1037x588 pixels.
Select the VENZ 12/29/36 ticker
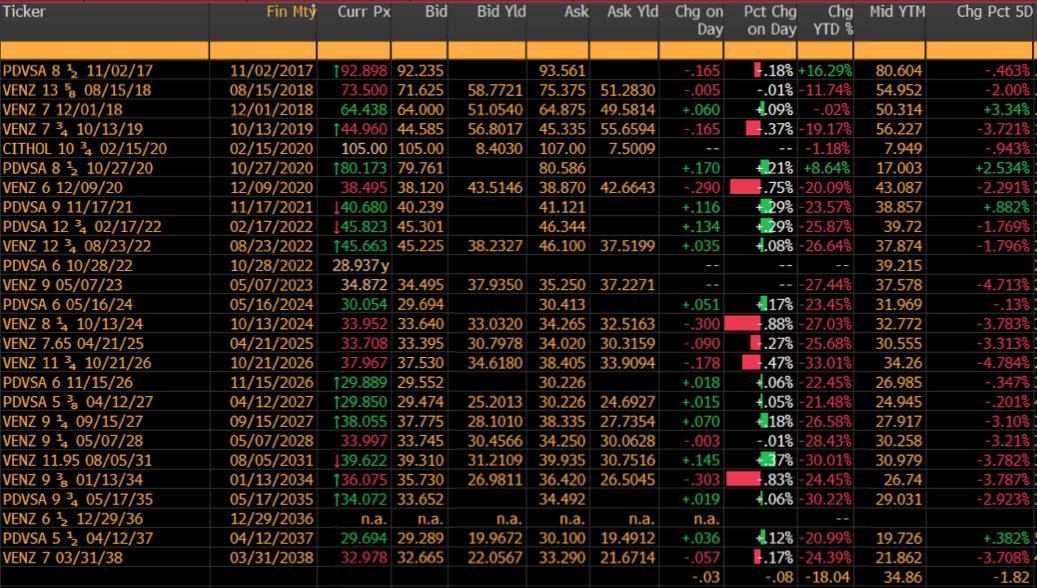tap(73, 519)
